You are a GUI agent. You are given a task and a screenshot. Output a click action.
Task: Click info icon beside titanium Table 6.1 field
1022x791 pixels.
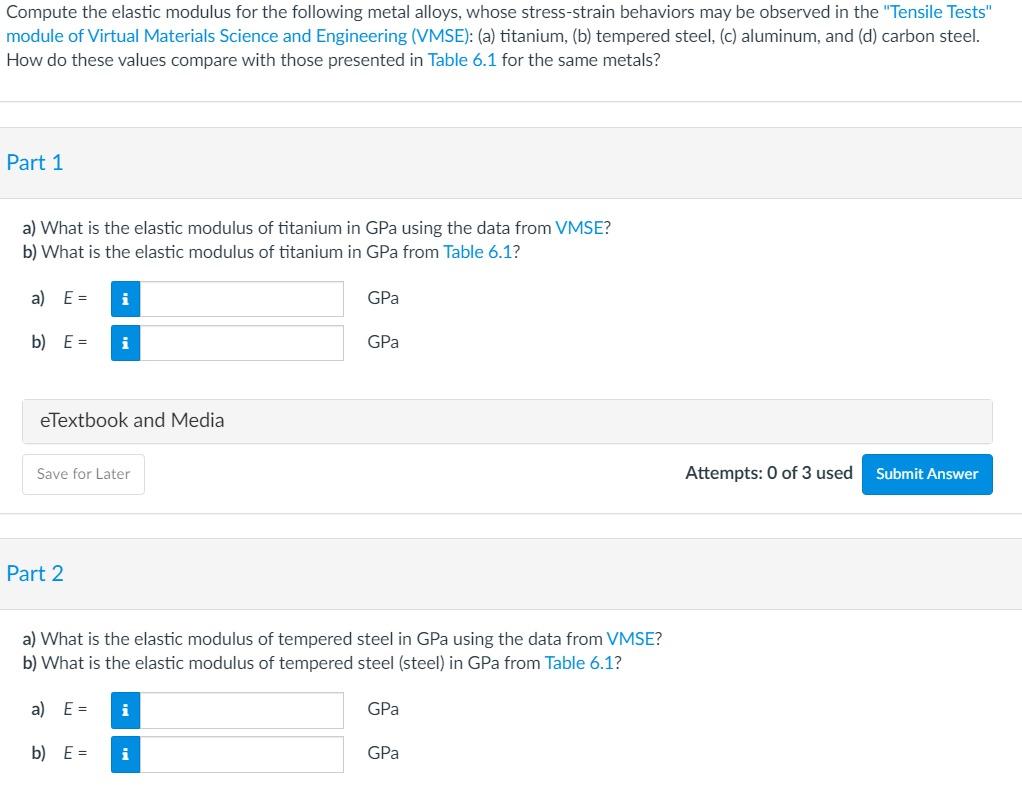point(124,343)
